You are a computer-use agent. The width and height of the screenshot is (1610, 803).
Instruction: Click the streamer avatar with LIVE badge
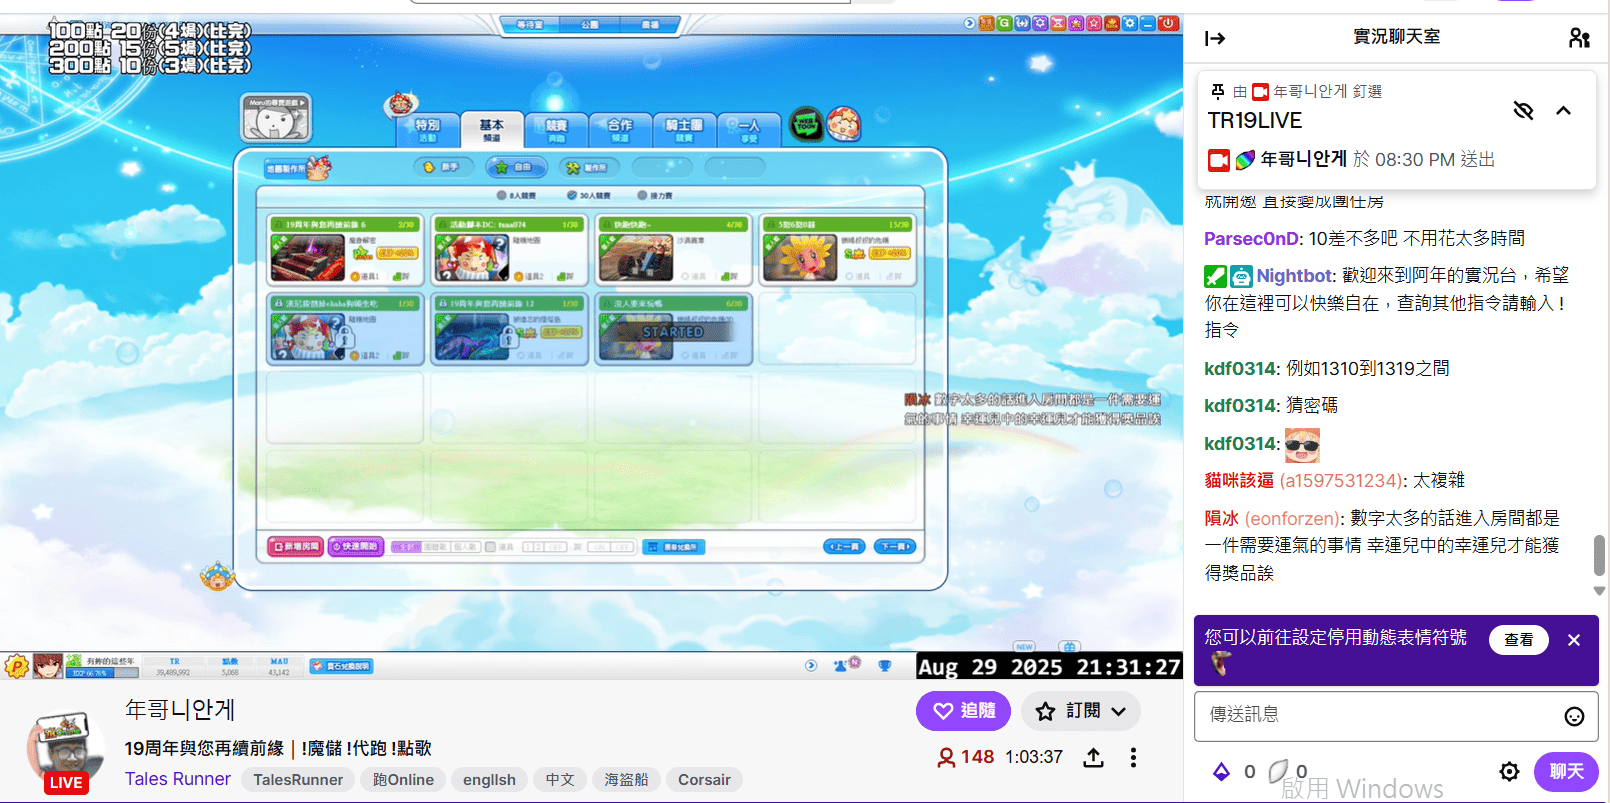click(x=65, y=750)
